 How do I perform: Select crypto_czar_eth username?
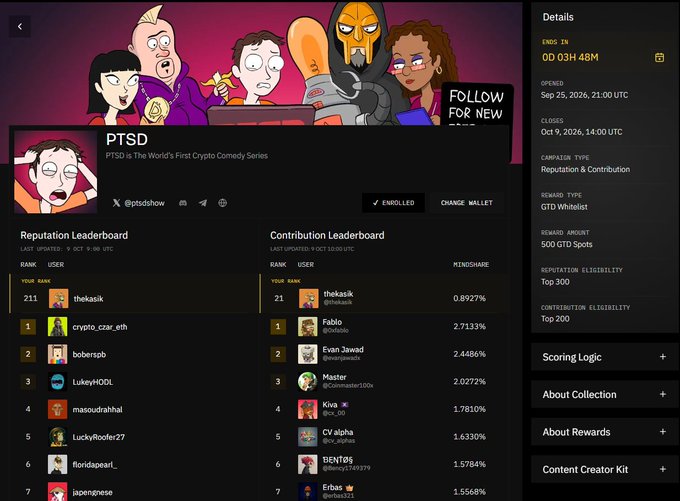[100, 327]
